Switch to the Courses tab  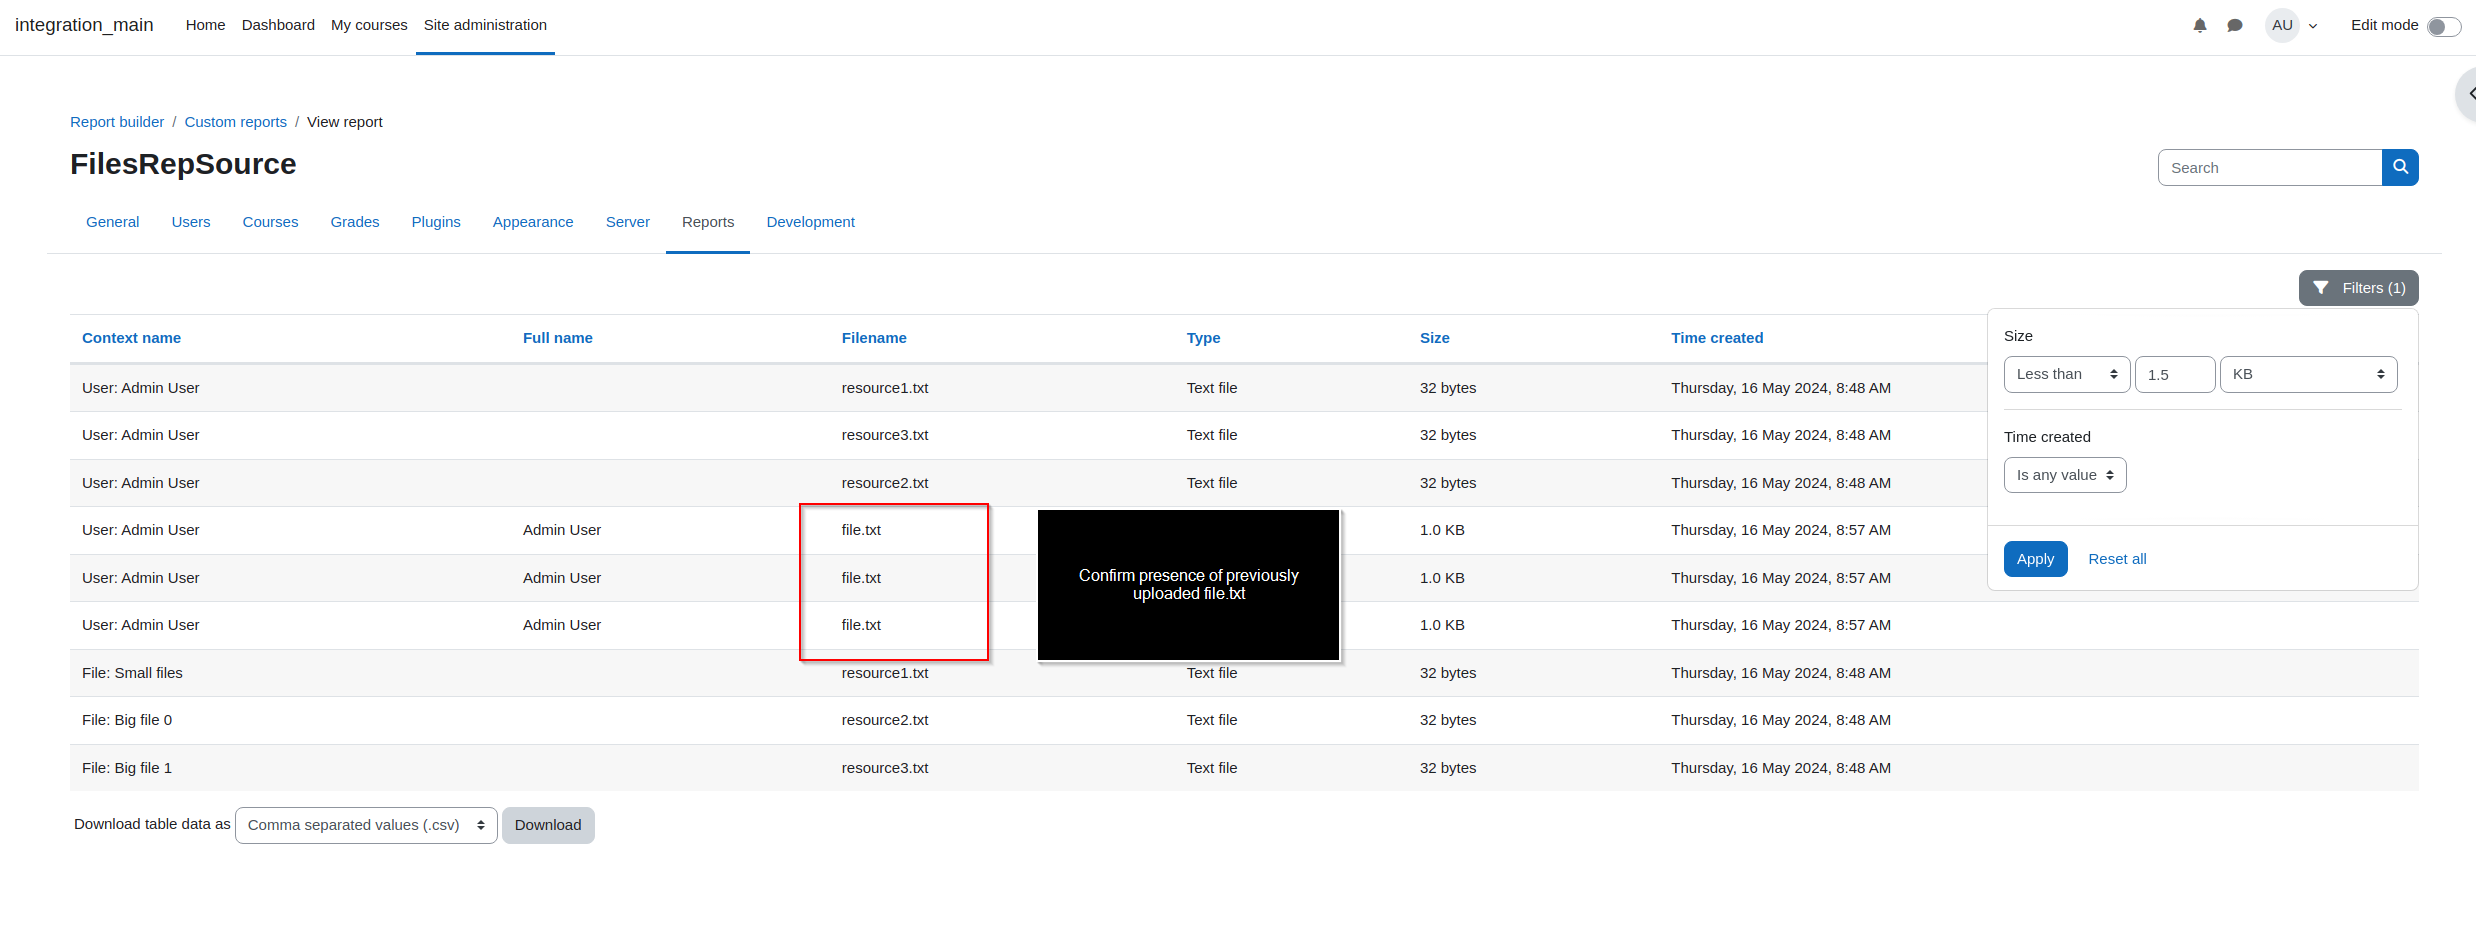coord(270,222)
